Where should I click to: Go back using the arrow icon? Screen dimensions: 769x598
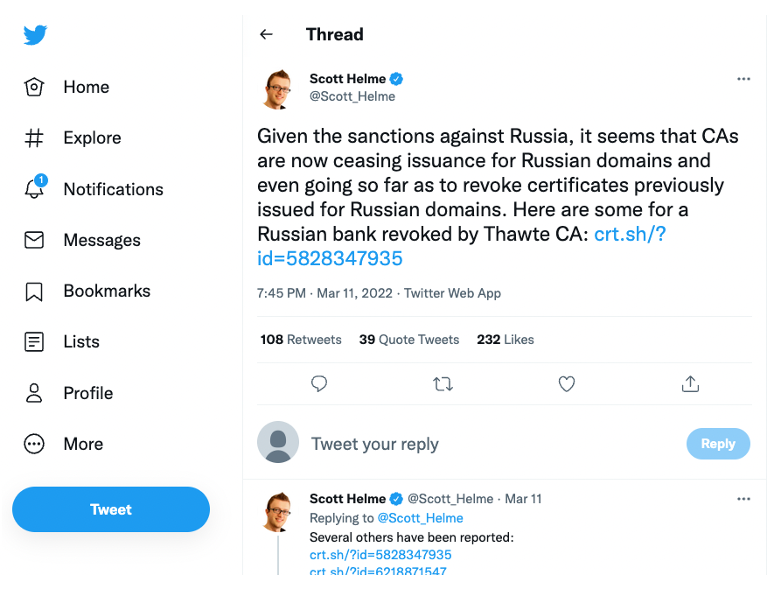(x=266, y=34)
